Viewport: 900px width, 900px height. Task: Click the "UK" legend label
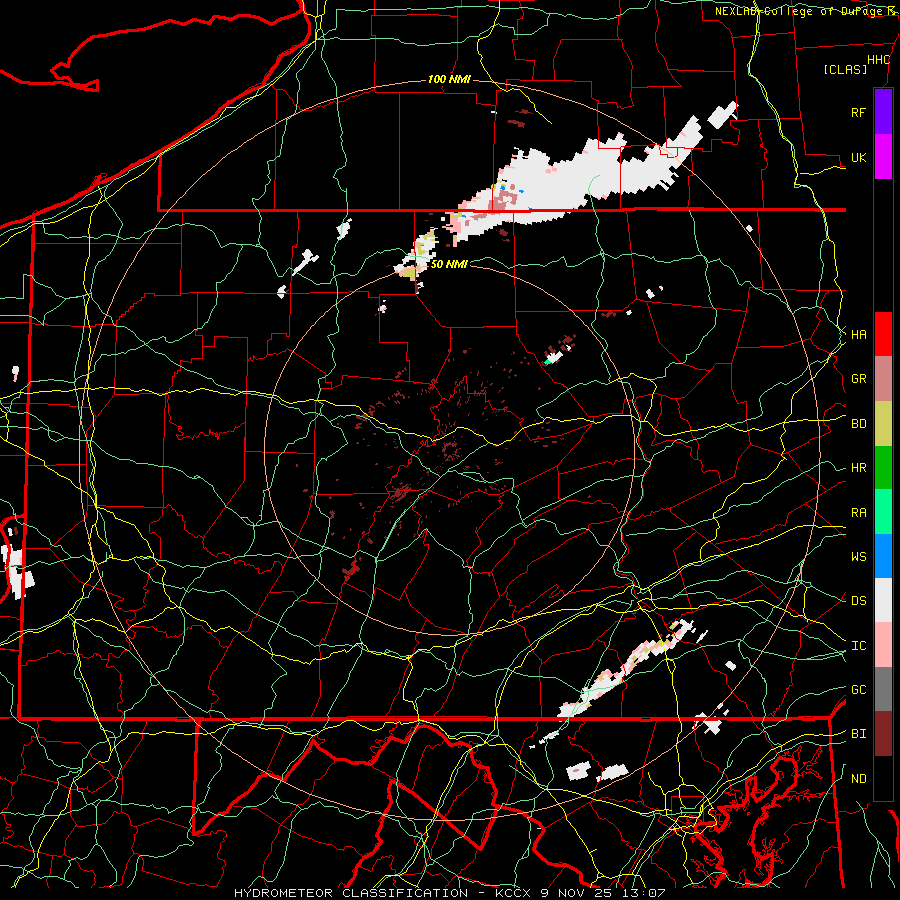(858, 157)
